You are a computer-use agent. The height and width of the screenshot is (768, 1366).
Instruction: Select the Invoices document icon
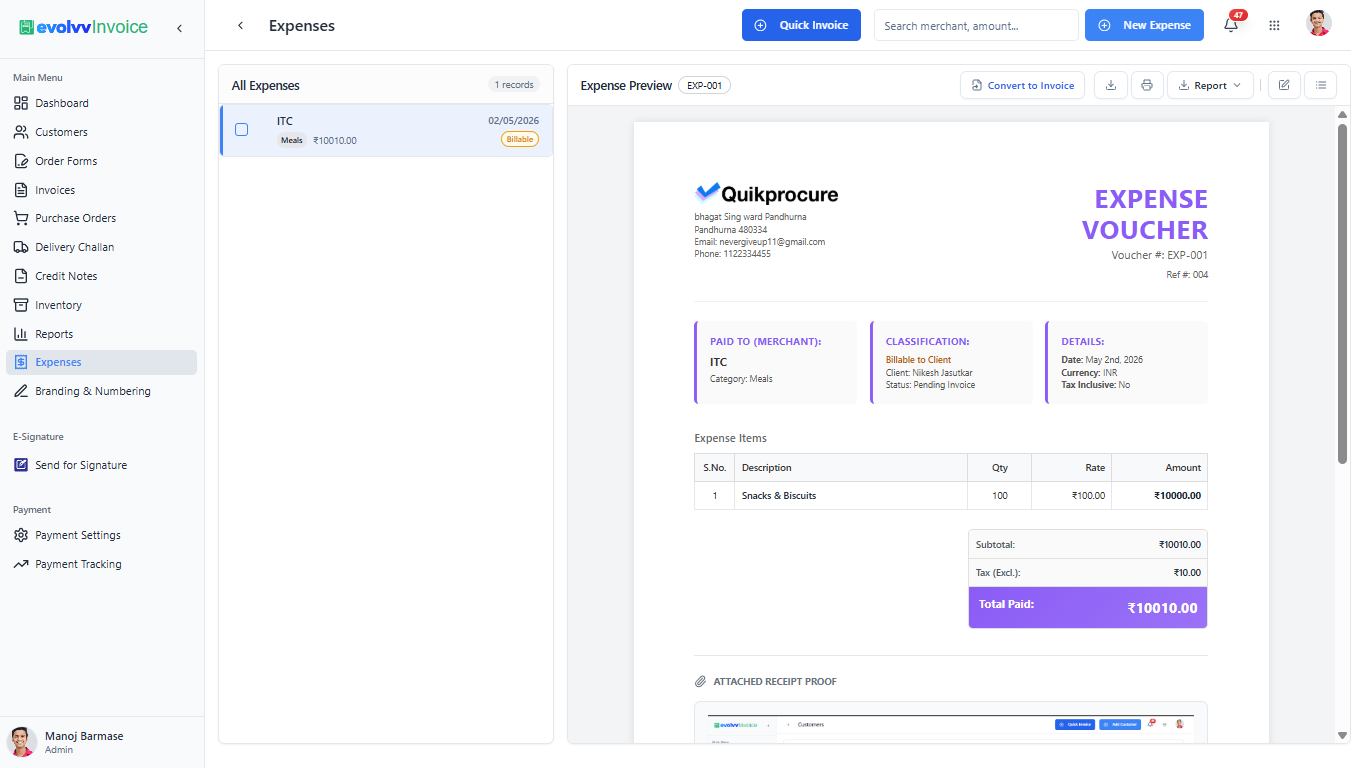pyautogui.click(x=21, y=190)
